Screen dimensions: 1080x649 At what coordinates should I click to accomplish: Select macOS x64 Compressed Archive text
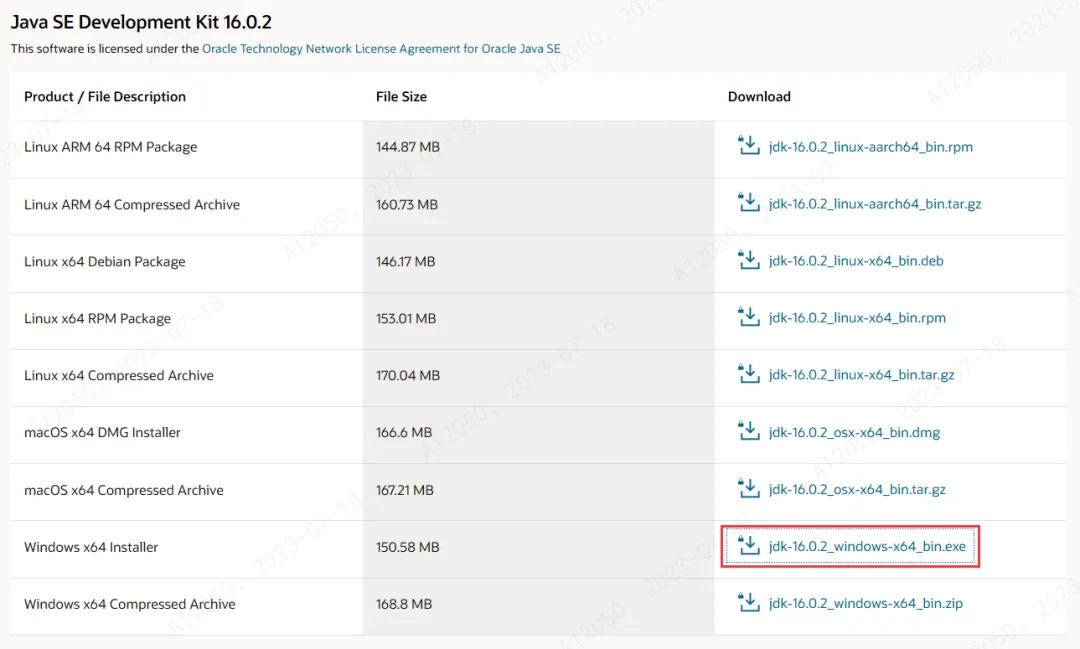coord(123,491)
